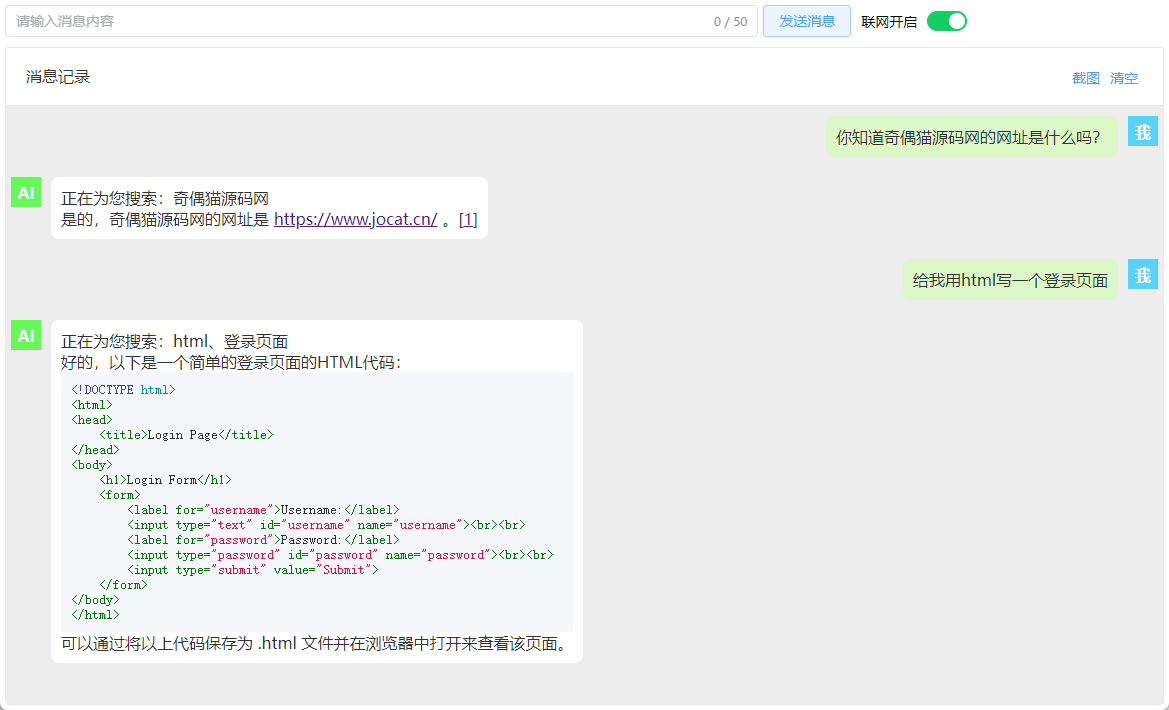The height and width of the screenshot is (710, 1169).
Task: Click the input type="text" username code line
Action: 327,525
